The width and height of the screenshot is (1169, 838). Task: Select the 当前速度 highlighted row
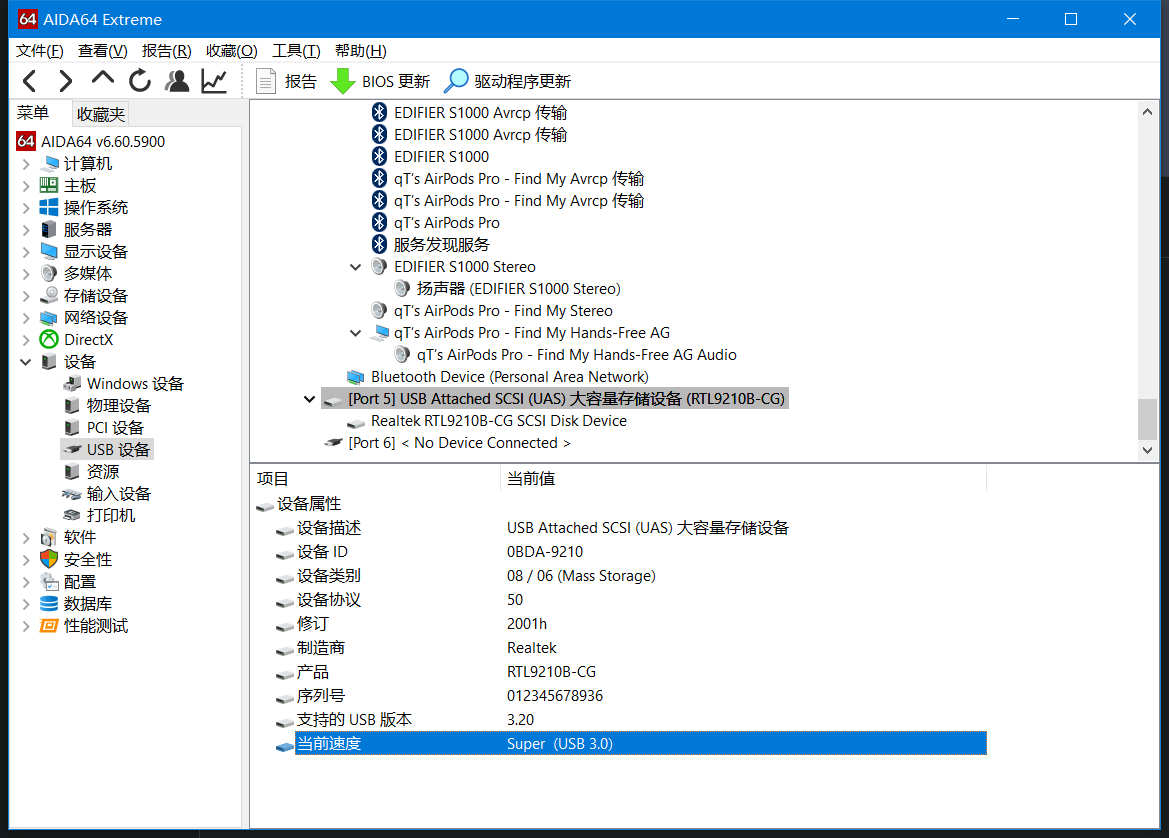tap(640, 743)
